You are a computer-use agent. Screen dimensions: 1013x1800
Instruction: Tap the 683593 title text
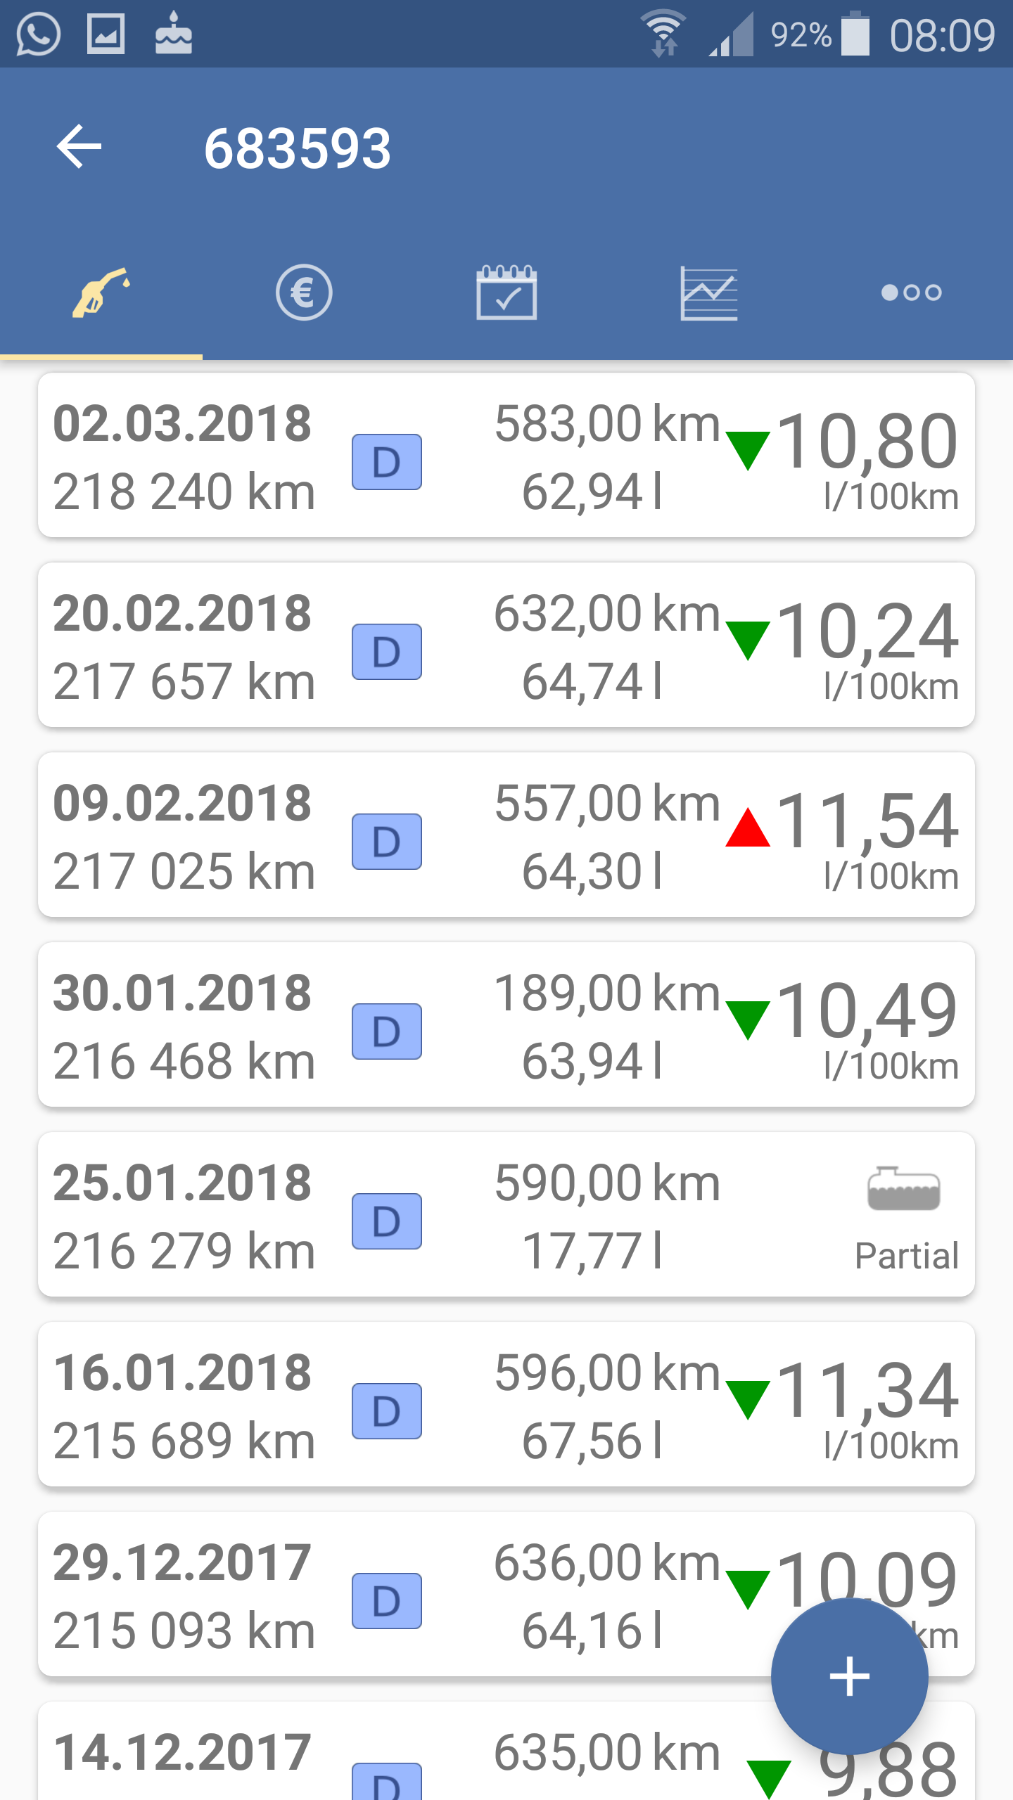tap(297, 149)
